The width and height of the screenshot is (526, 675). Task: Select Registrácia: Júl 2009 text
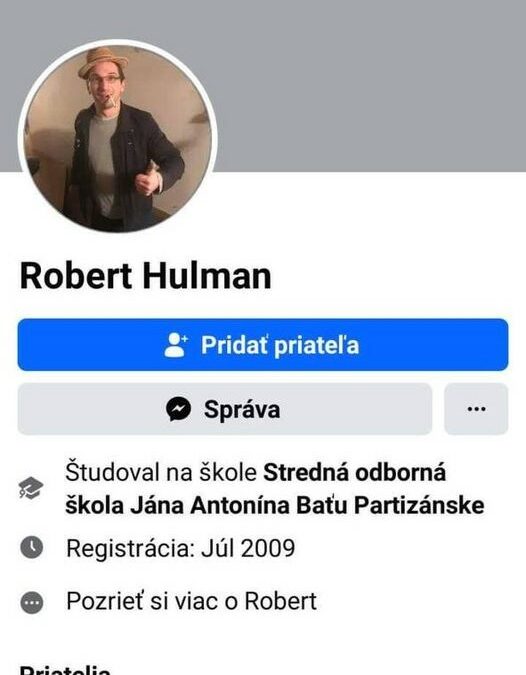(180, 548)
